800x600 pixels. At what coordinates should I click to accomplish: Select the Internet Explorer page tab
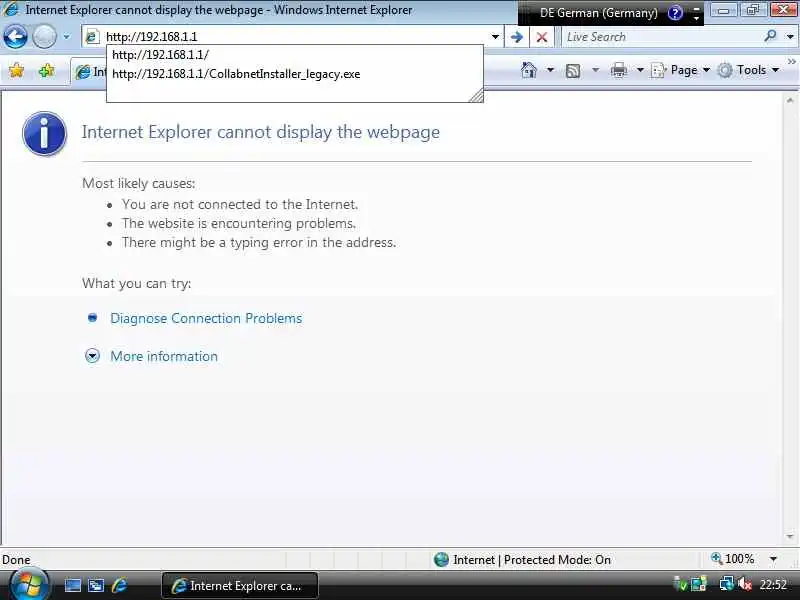(x=89, y=72)
